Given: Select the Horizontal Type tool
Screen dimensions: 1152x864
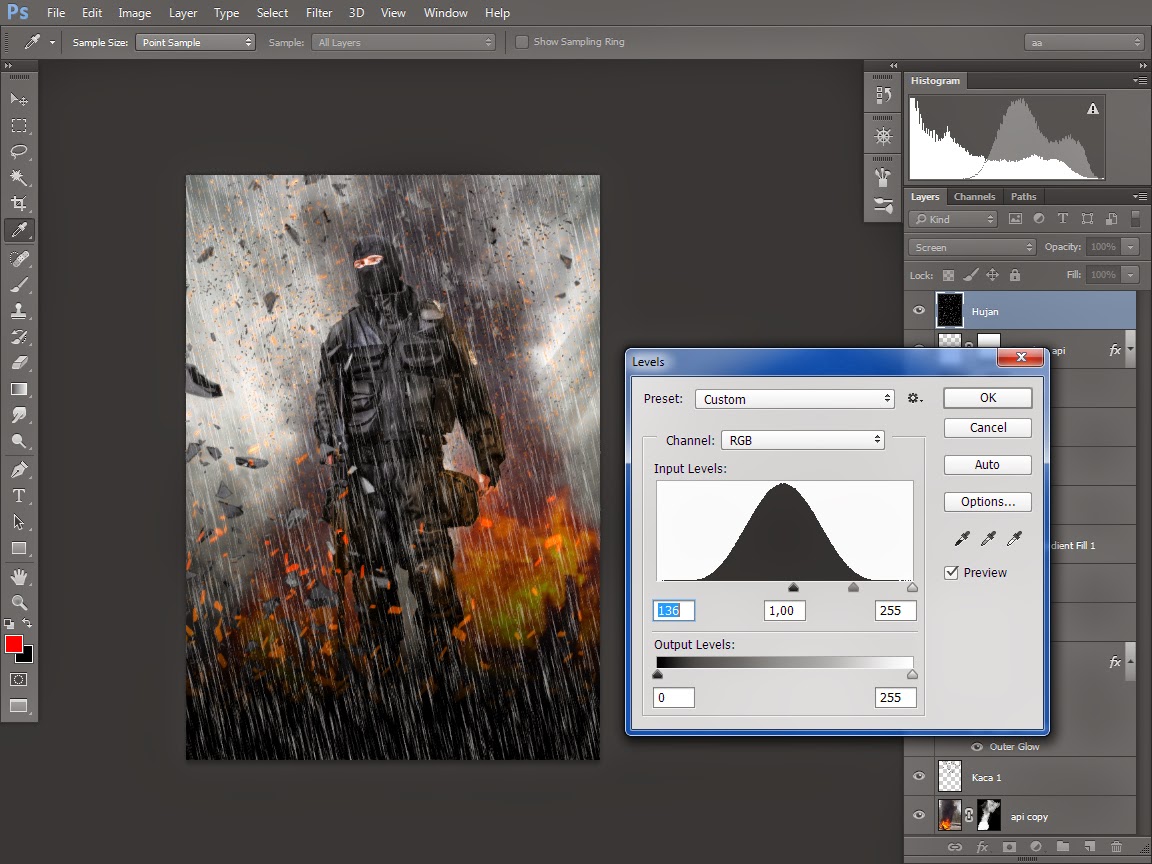Looking at the screenshot, I should [x=19, y=496].
